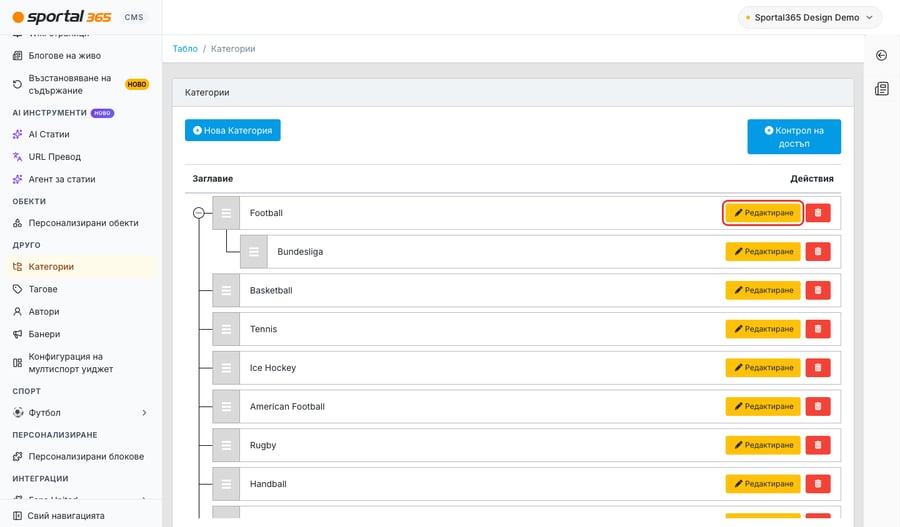
Task: Delete the Ice Hockey category
Action: 818,368
